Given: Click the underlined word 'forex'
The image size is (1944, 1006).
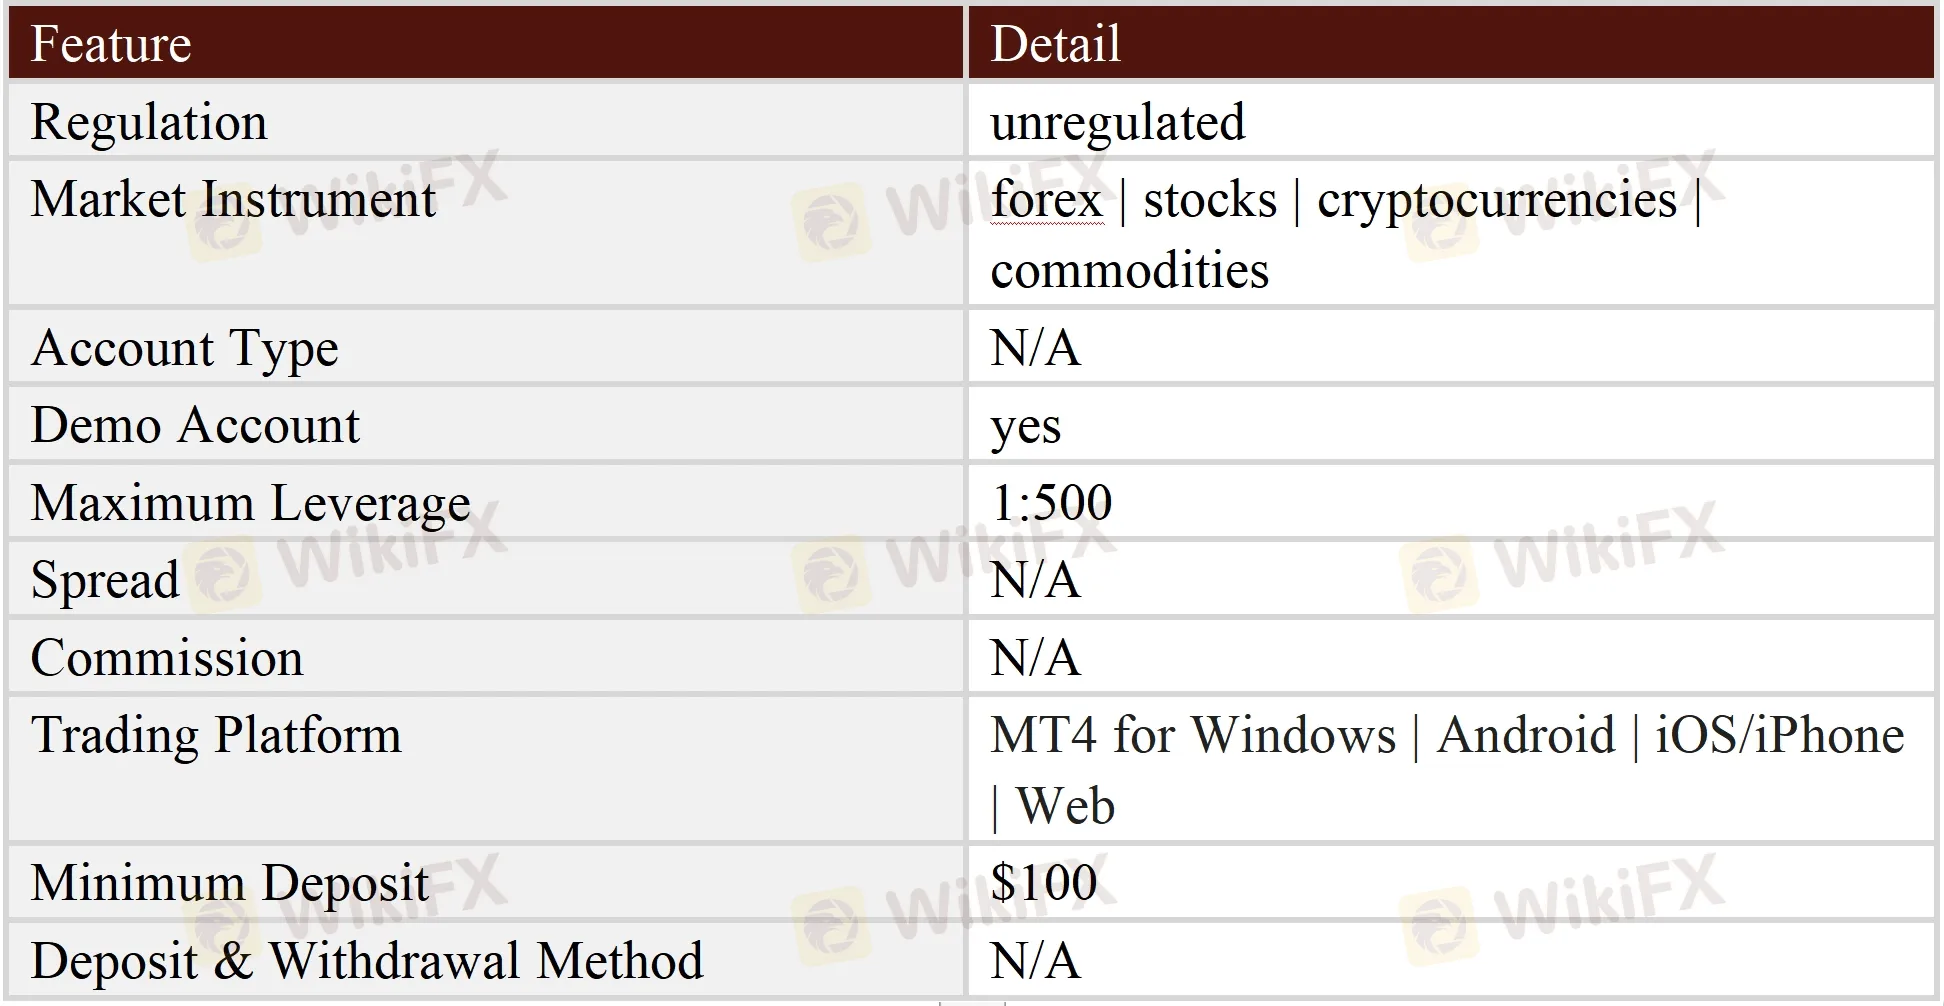Looking at the screenshot, I should click(1046, 200).
